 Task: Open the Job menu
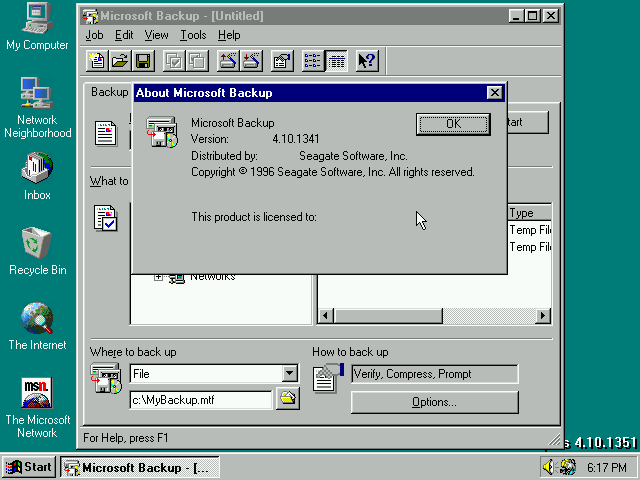point(94,35)
